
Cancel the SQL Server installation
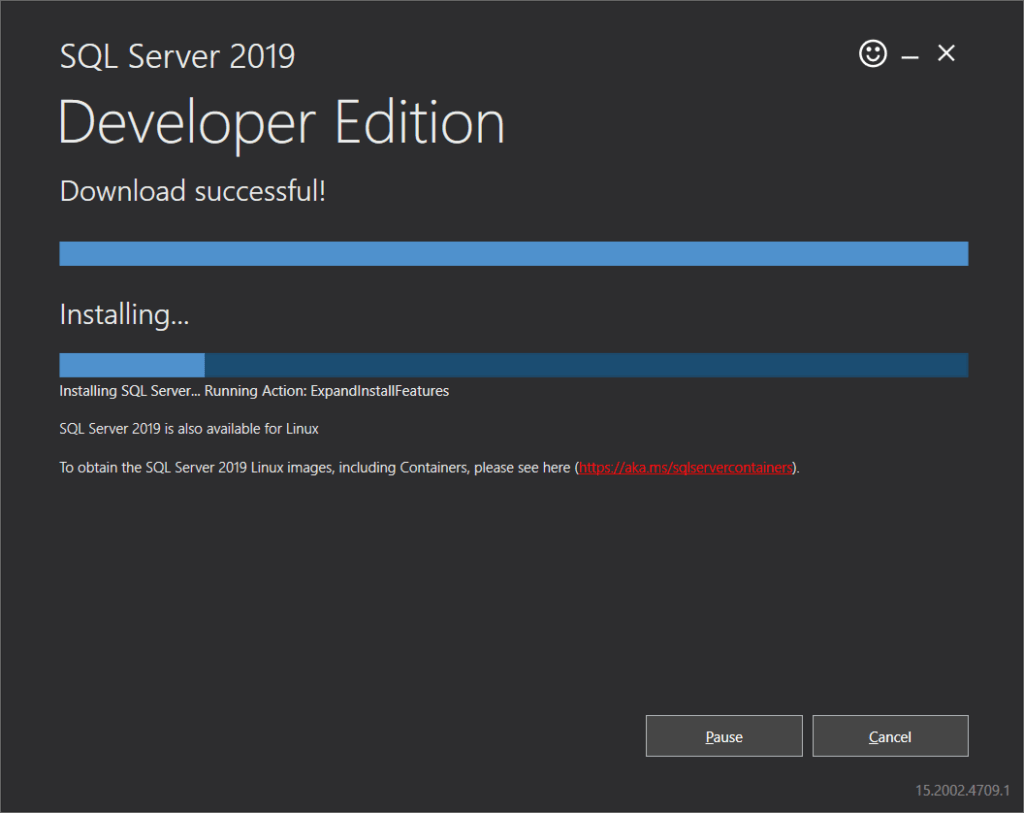pyautogui.click(x=890, y=736)
